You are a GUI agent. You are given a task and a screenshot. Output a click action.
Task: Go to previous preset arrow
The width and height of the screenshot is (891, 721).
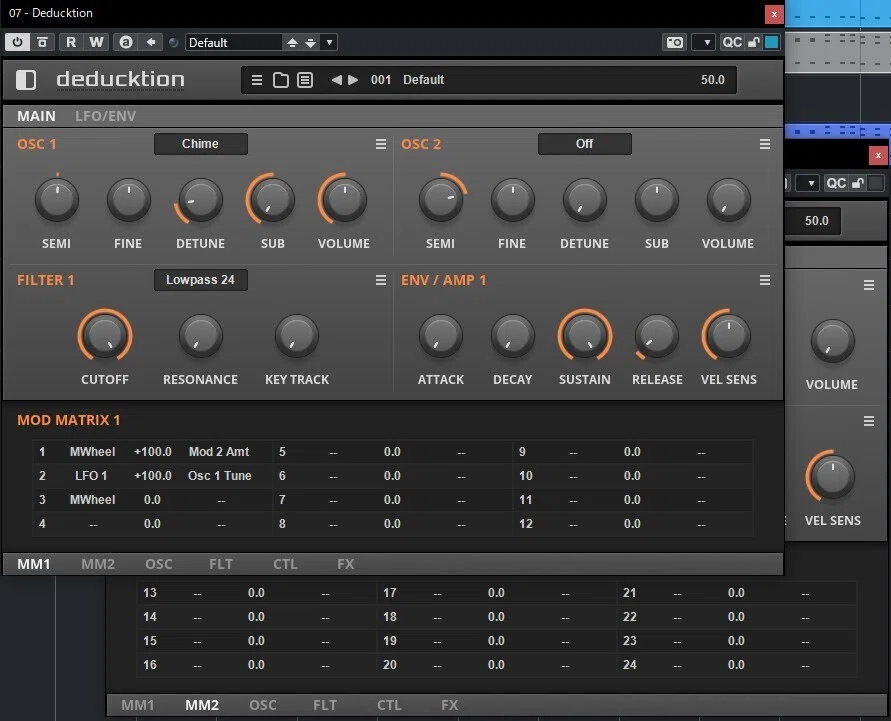pyautogui.click(x=336, y=80)
